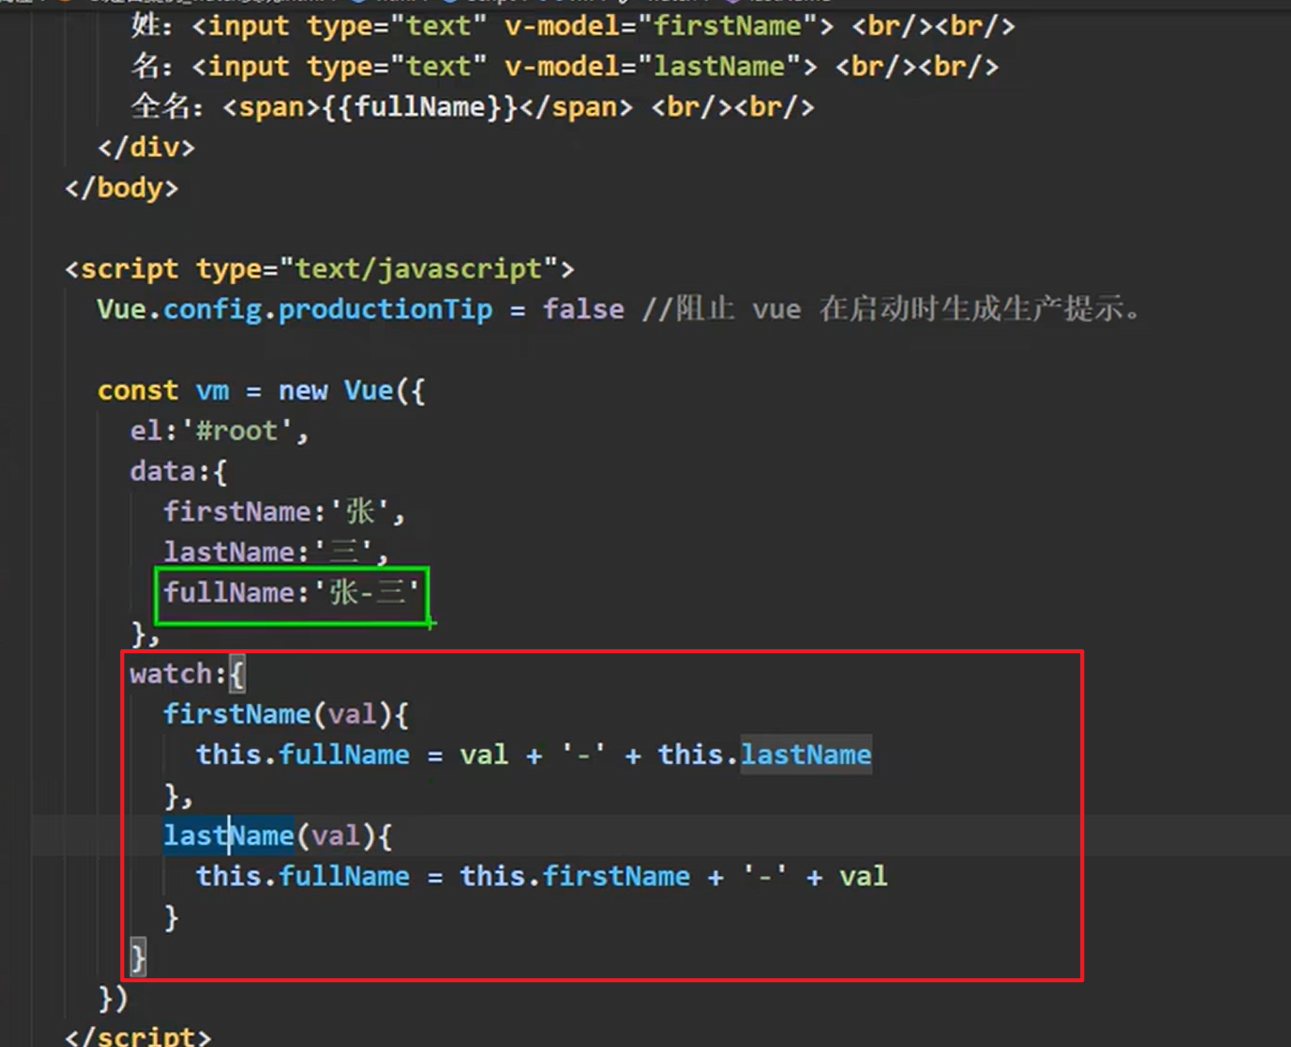
Task: Click the 'watch' property key
Action: tap(171, 674)
